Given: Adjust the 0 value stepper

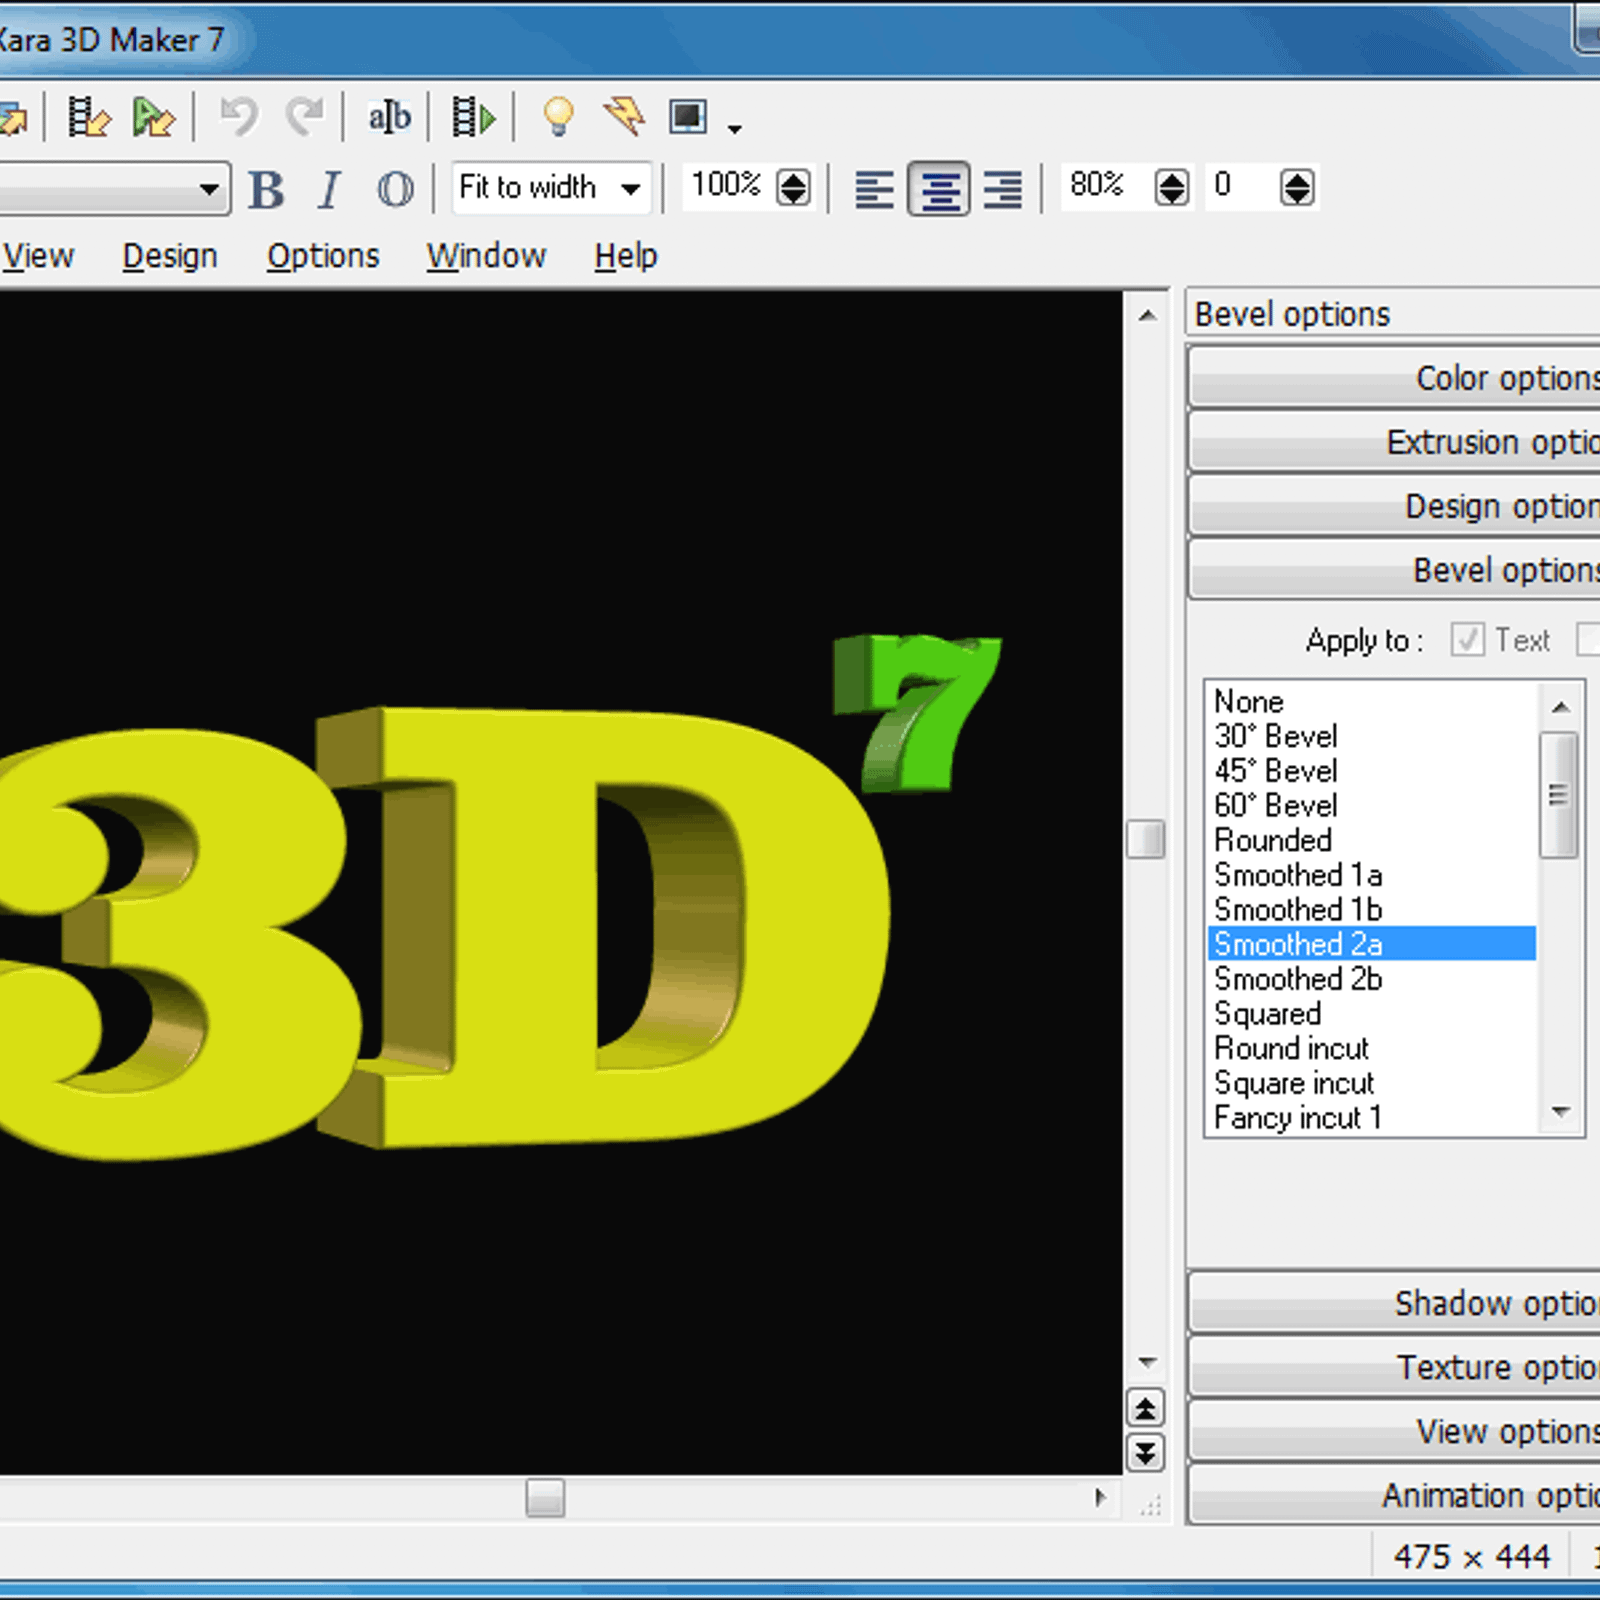Looking at the screenshot, I should point(1297,187).
